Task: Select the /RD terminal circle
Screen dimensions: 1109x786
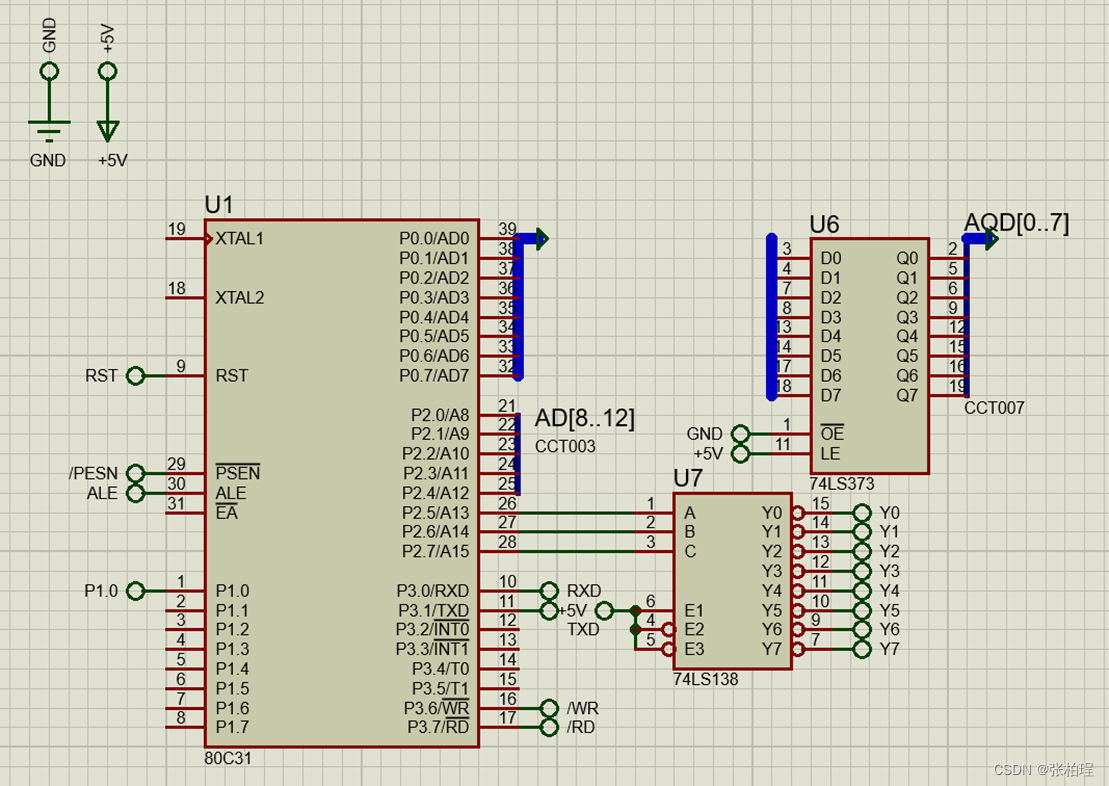Action: pyautogui.click(x=549, y=727)
